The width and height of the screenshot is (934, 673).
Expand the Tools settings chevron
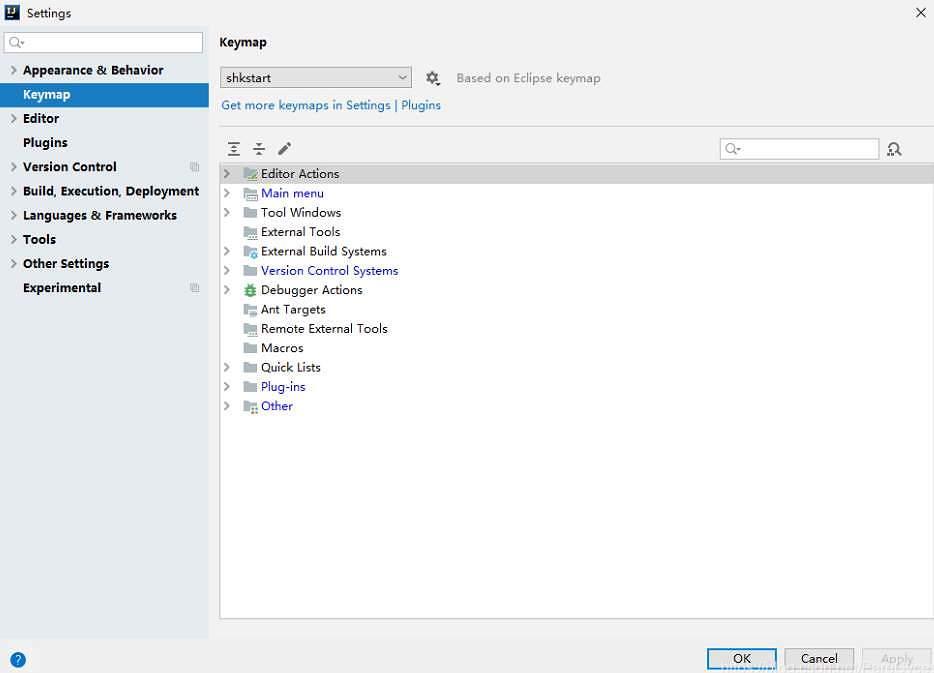[13, 239]
